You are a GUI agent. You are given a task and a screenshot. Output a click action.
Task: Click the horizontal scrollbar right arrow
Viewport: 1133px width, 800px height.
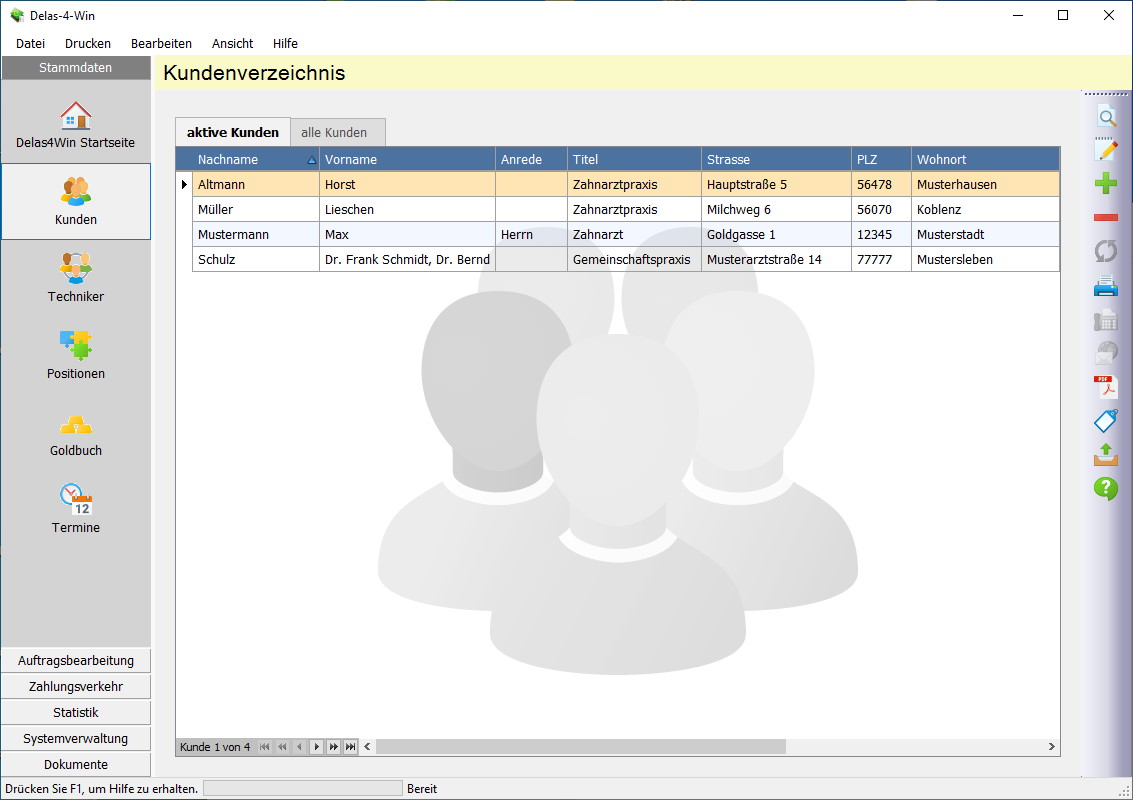click(x=1051, y=747)
